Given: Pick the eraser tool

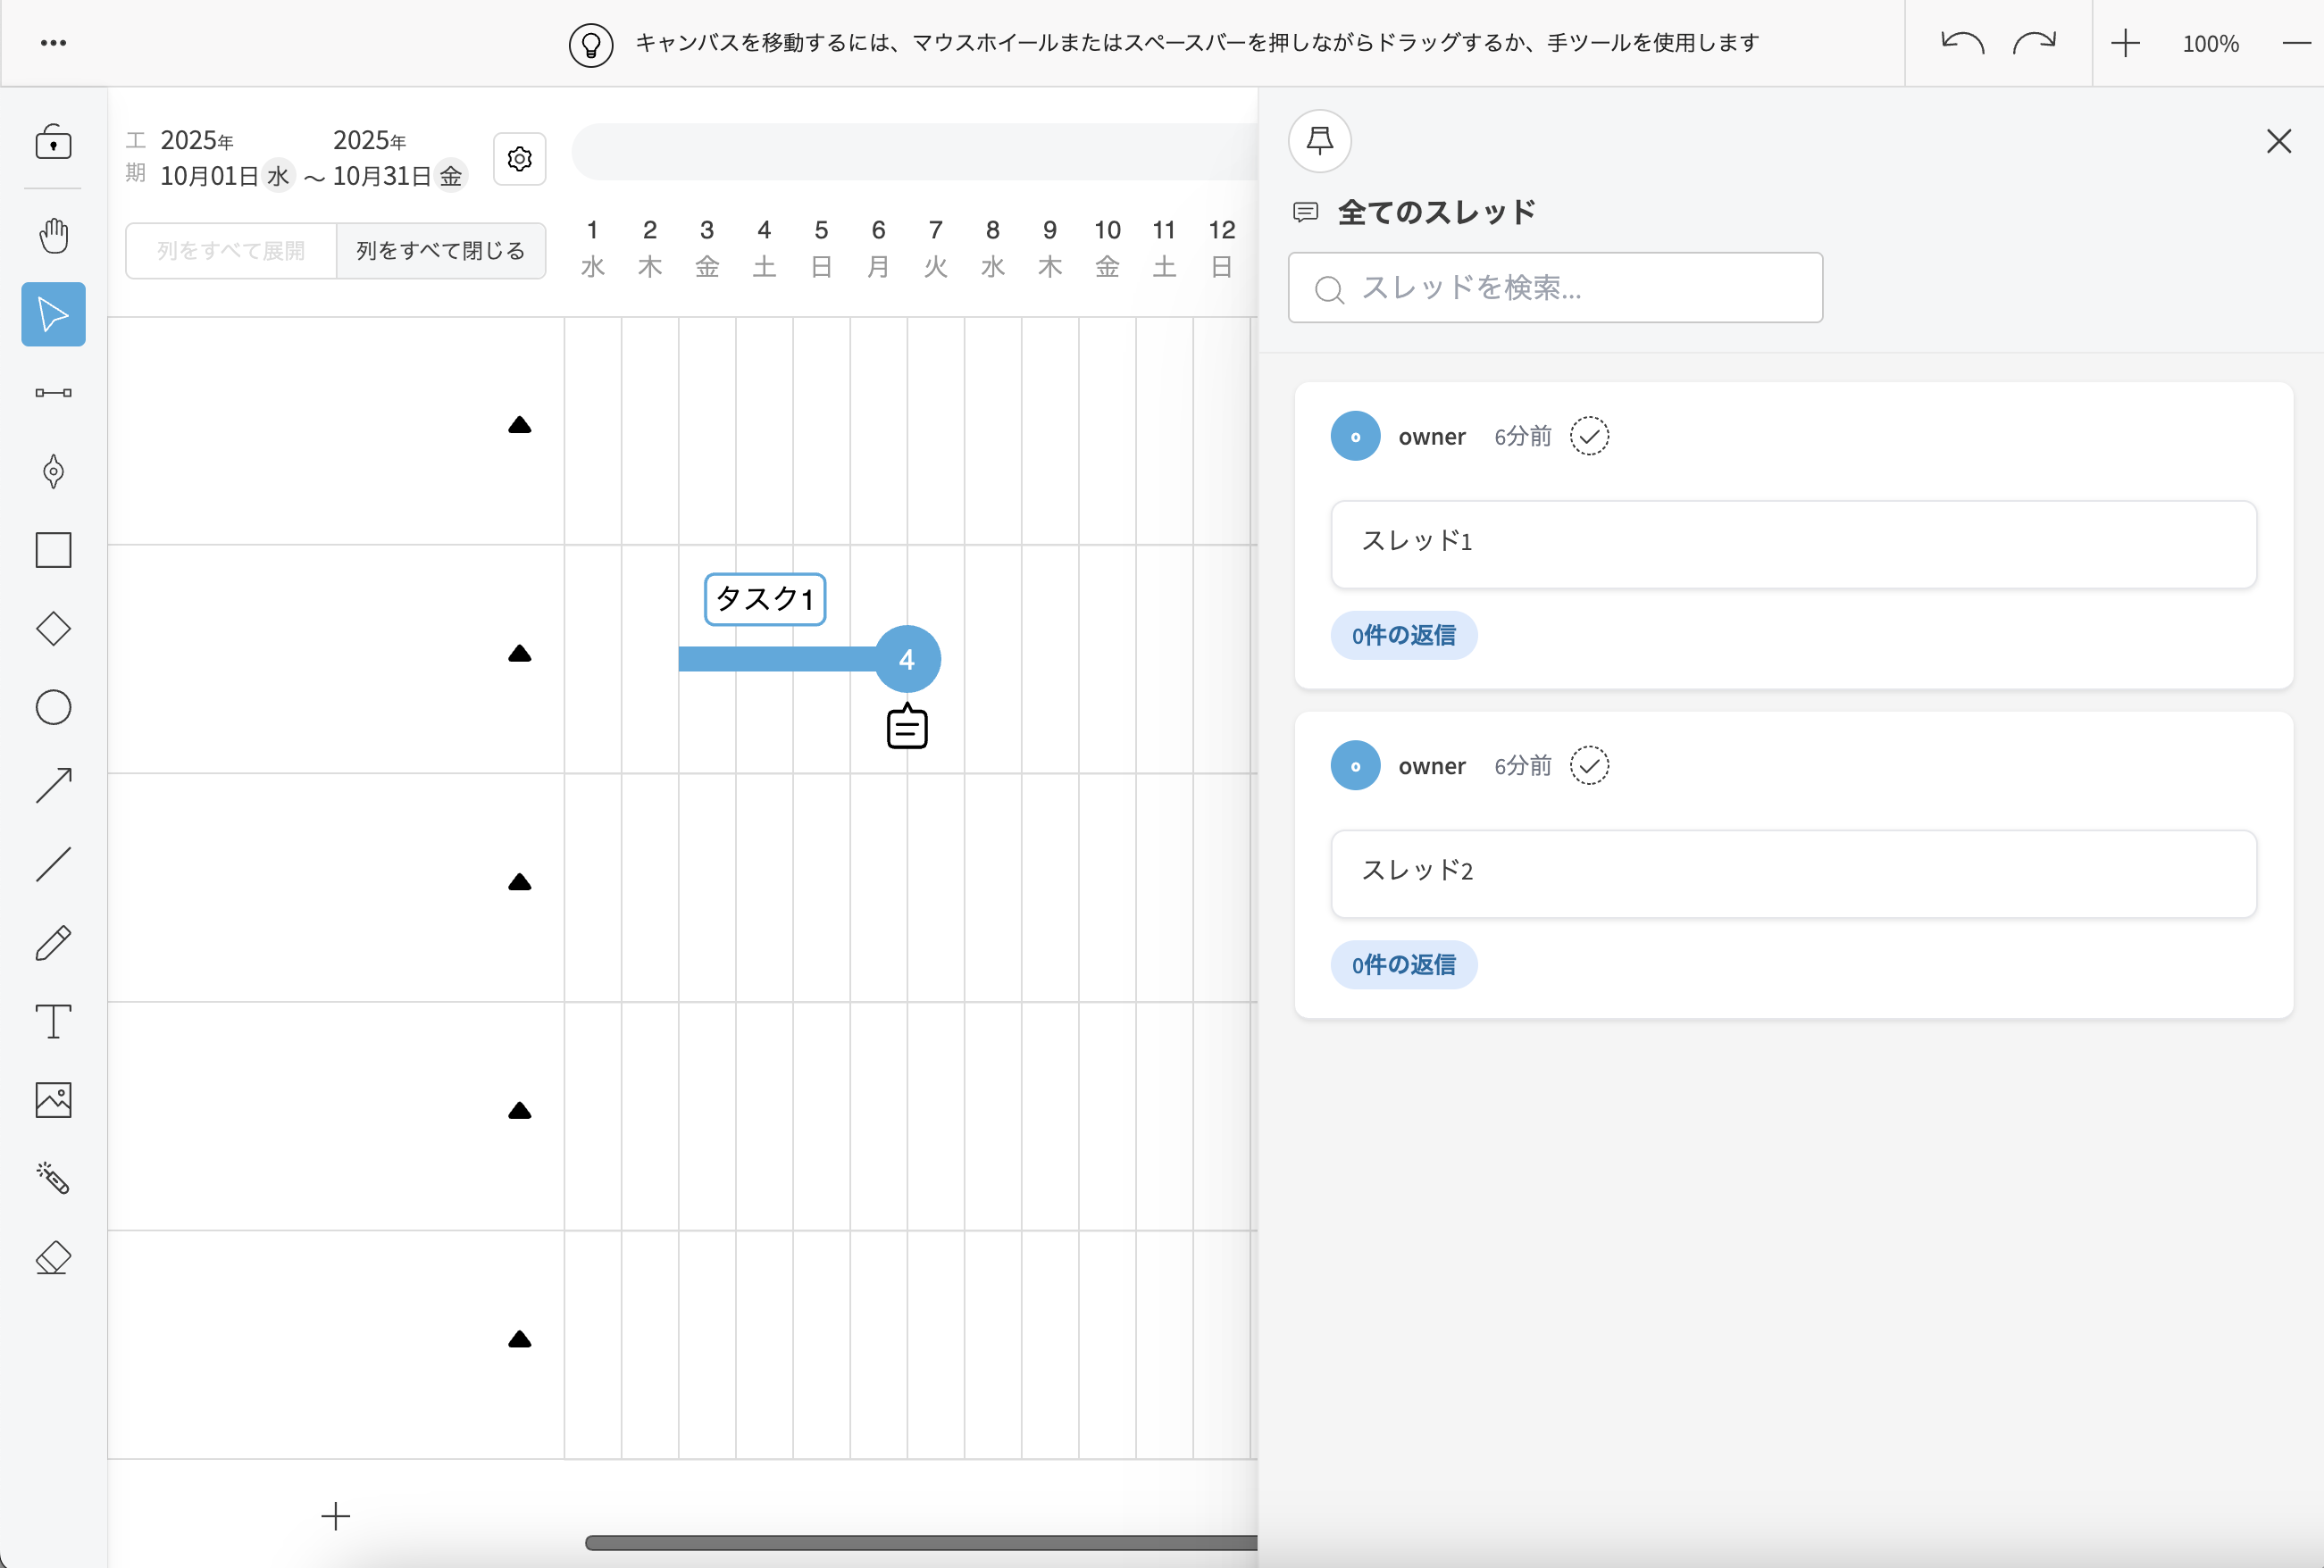Looking at the screenshot, I should [x=53, y=1257].
